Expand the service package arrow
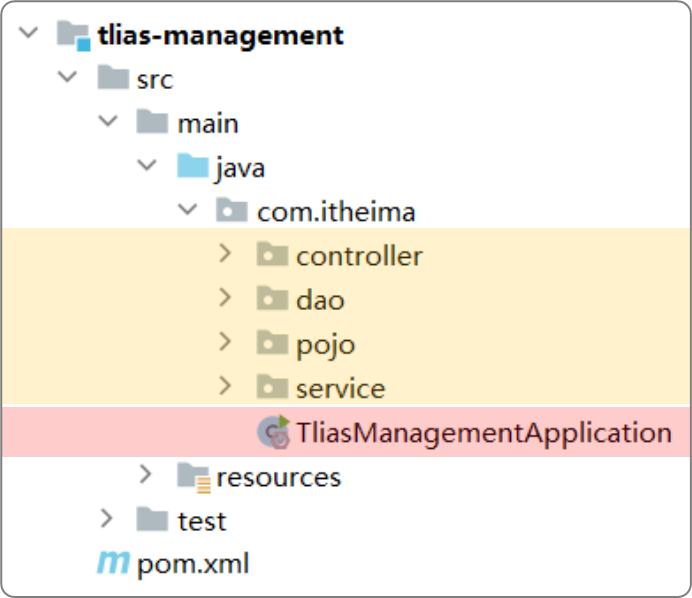 225,387
